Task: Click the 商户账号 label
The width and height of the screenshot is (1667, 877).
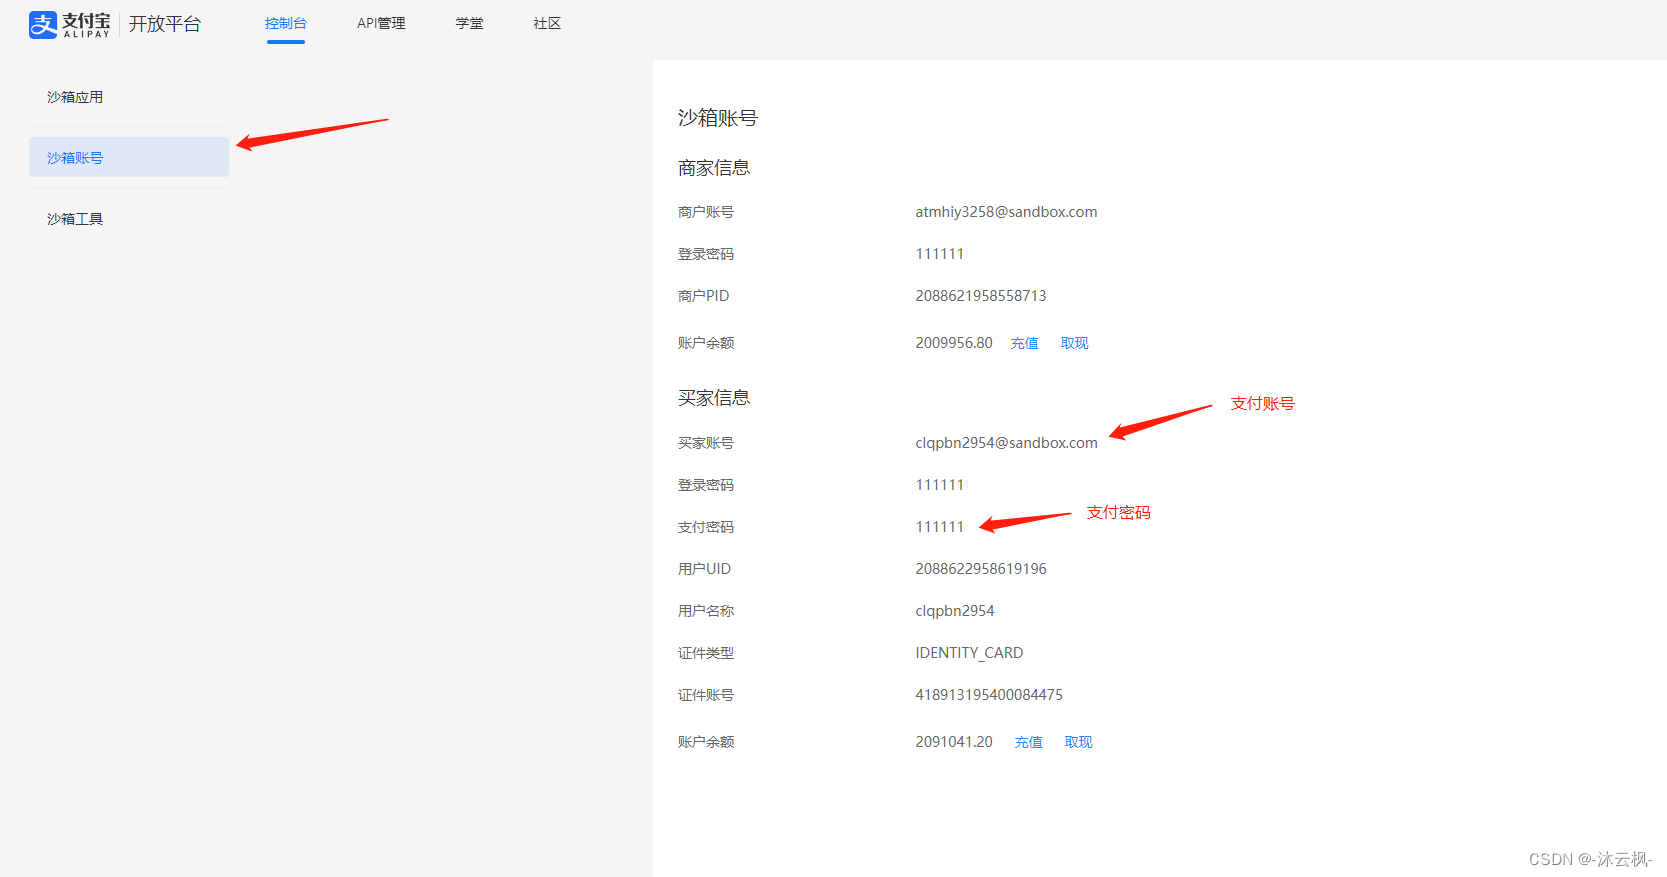Action: (x=706, y=212)
